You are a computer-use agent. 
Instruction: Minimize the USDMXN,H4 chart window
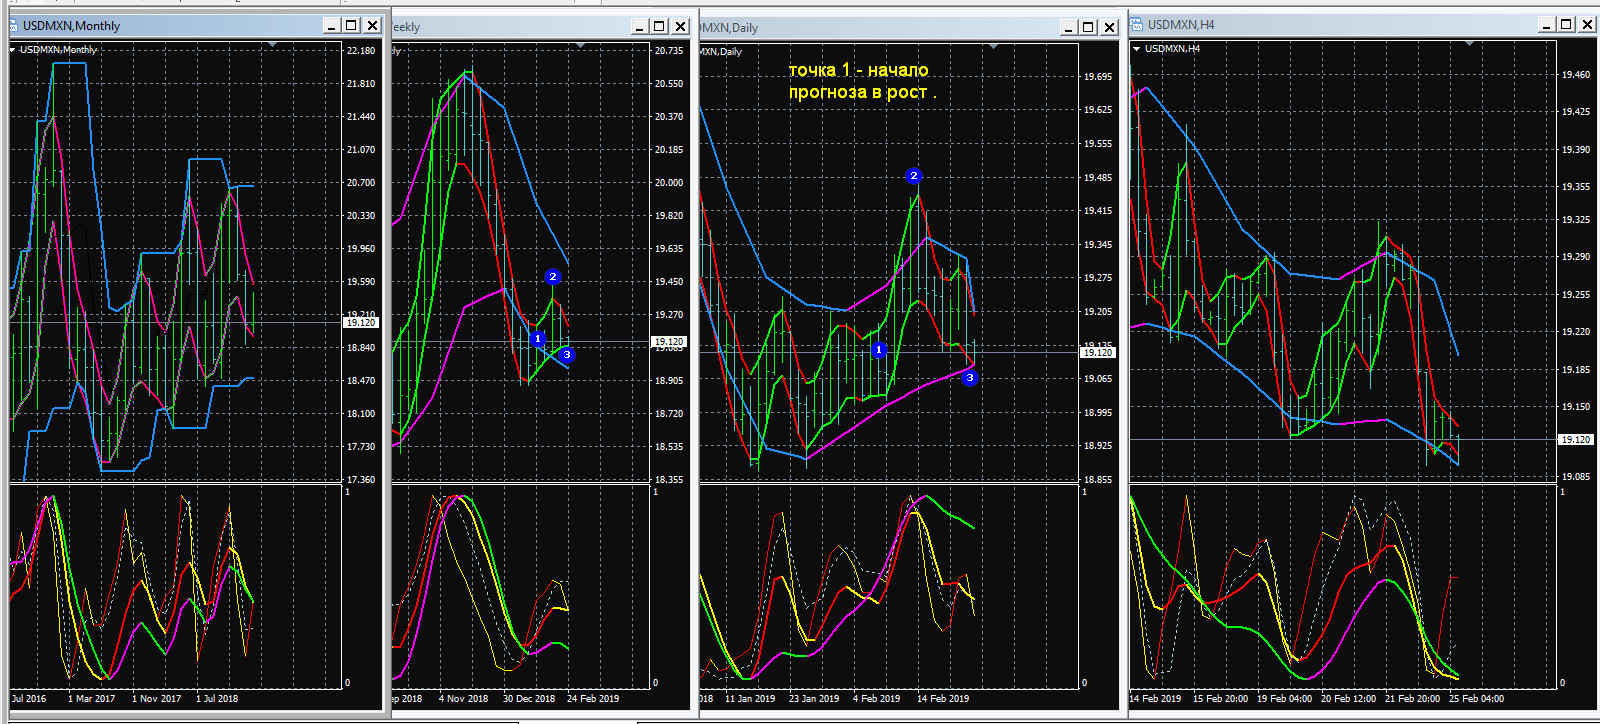click(x=1546, y=25)
